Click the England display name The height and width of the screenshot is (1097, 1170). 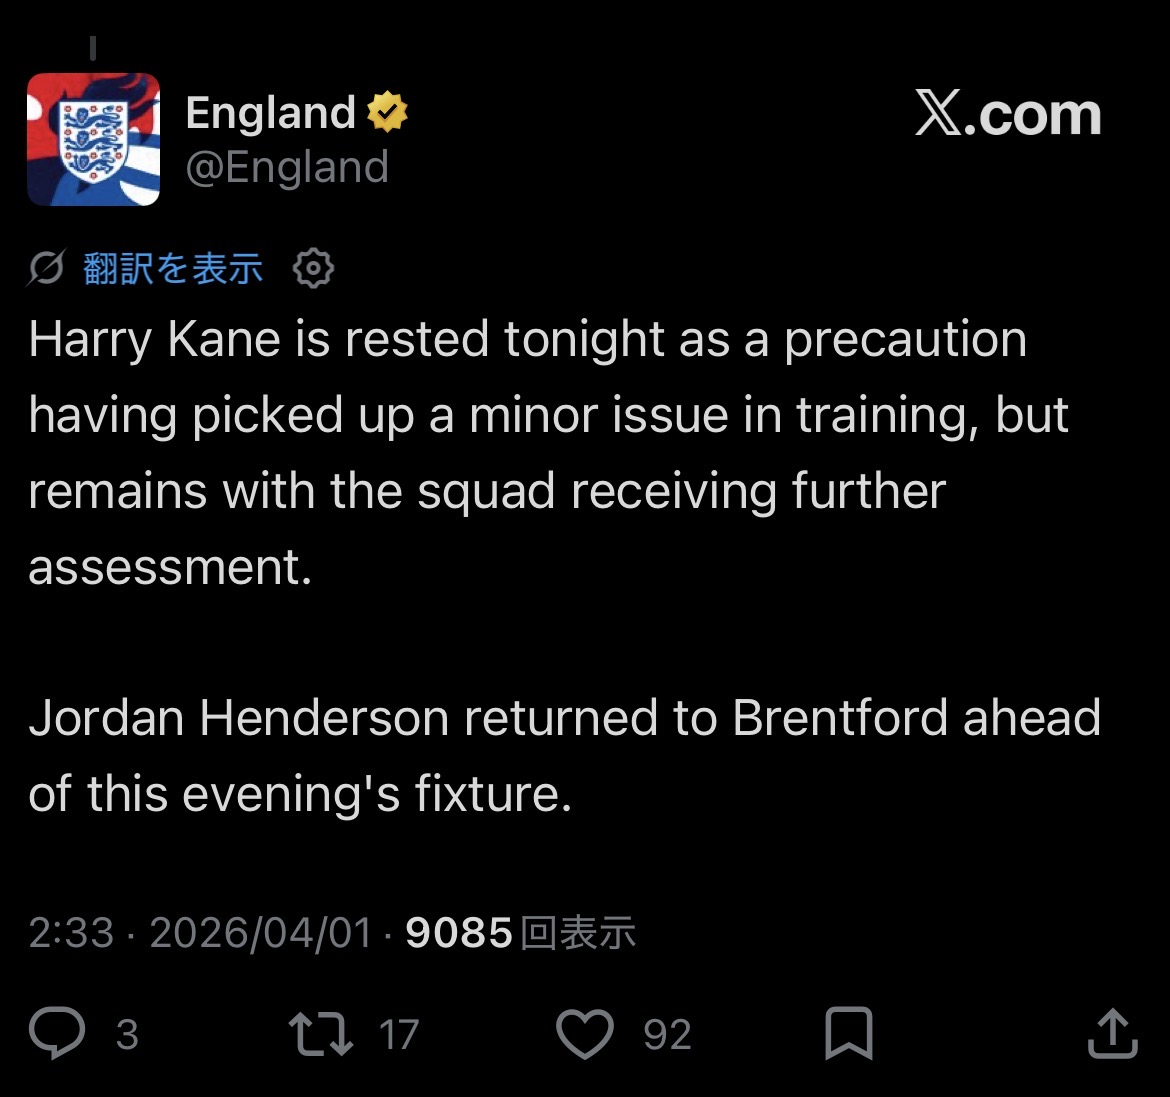tap(270, 113)
